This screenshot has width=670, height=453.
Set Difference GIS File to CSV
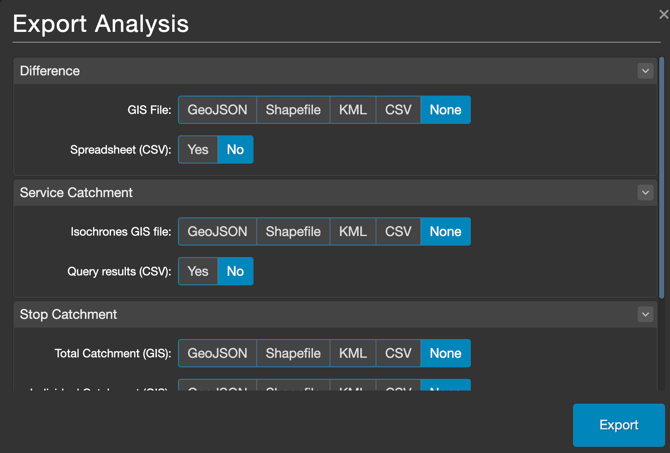(x=398, y=110)
